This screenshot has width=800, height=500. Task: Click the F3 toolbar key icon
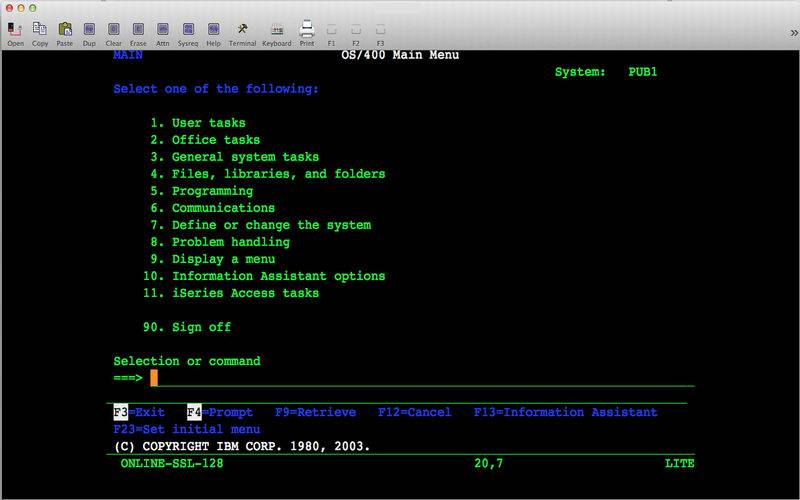coord(380,34)
